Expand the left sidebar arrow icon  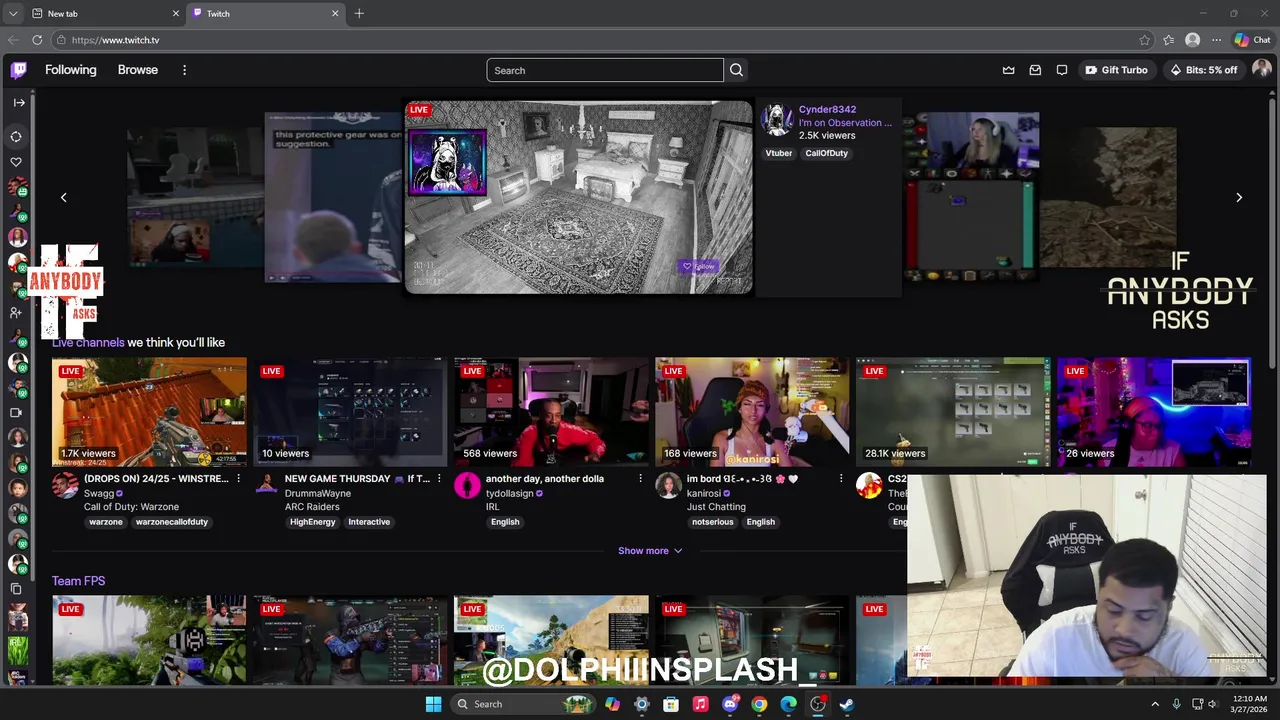coord(19,103)
